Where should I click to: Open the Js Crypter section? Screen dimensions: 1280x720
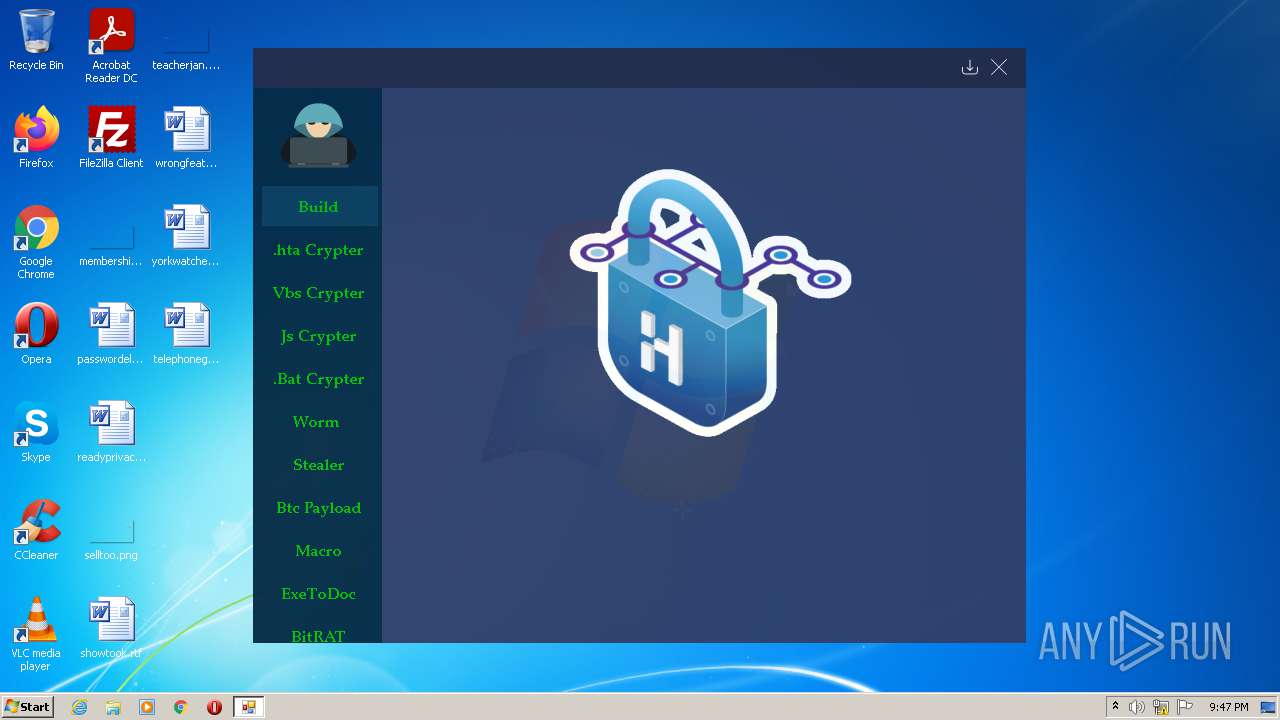point(319,336)
